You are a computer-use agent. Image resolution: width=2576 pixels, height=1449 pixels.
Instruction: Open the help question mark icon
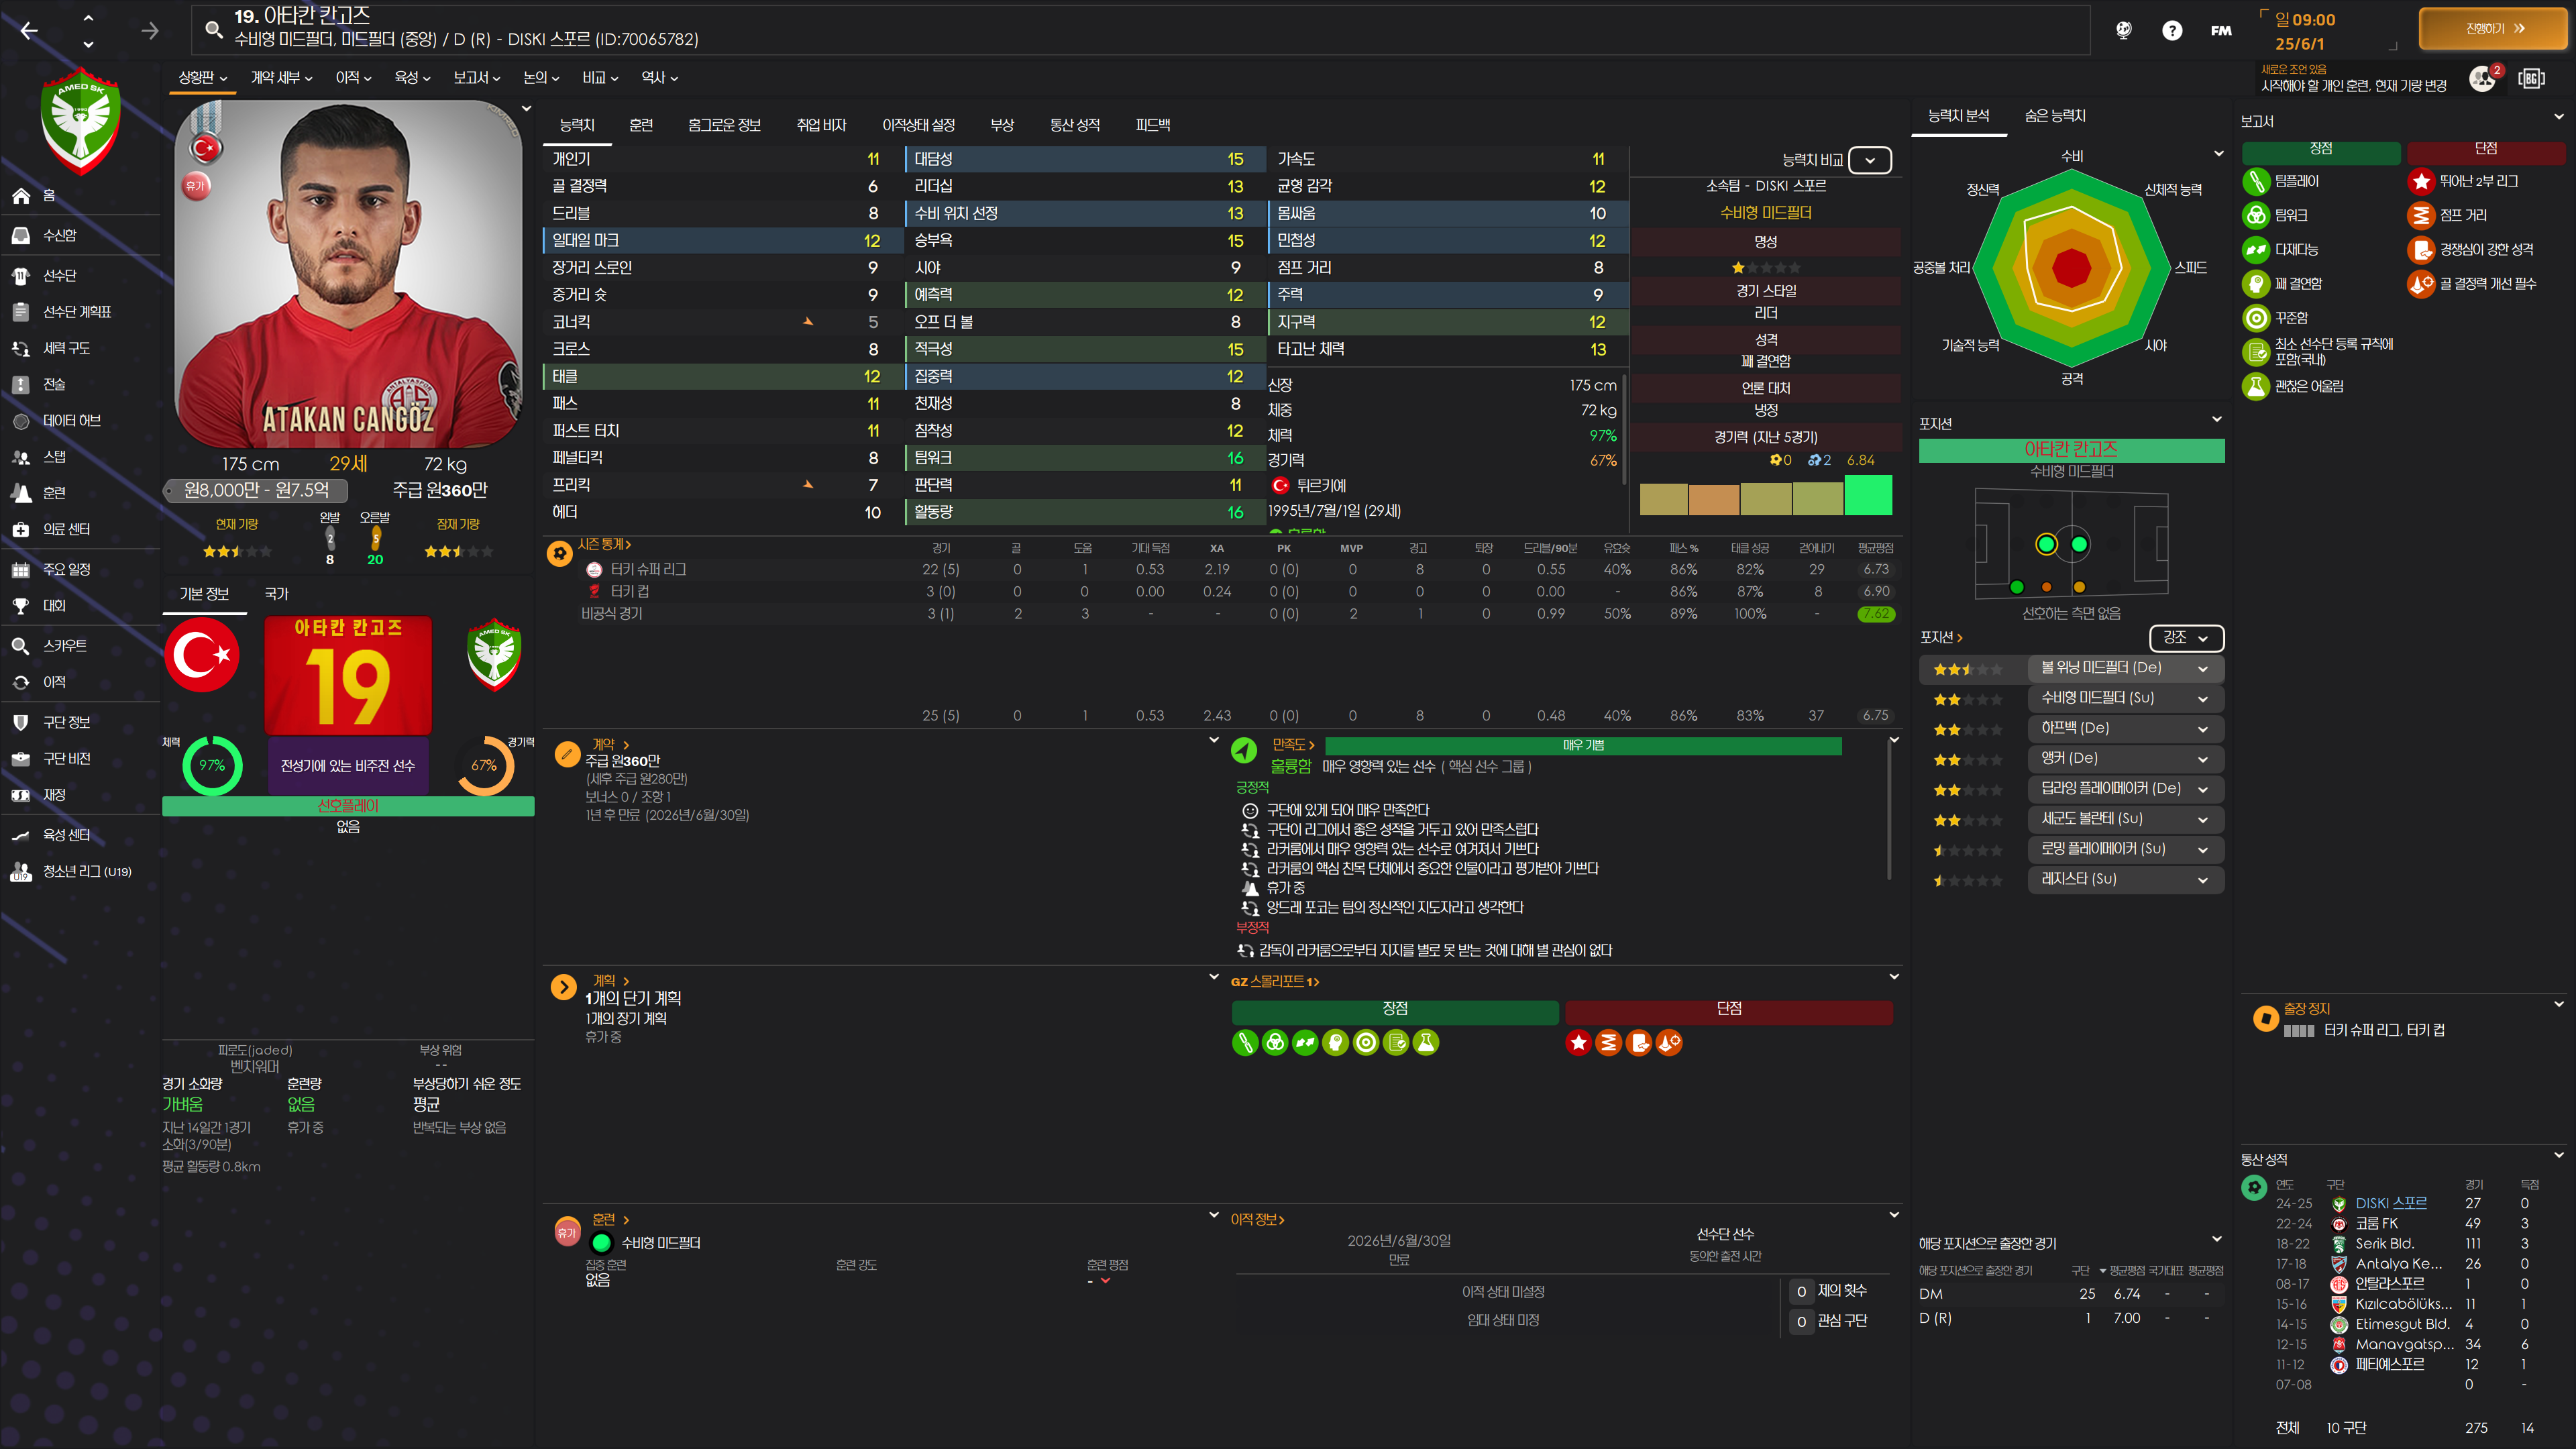(2171, 30)
